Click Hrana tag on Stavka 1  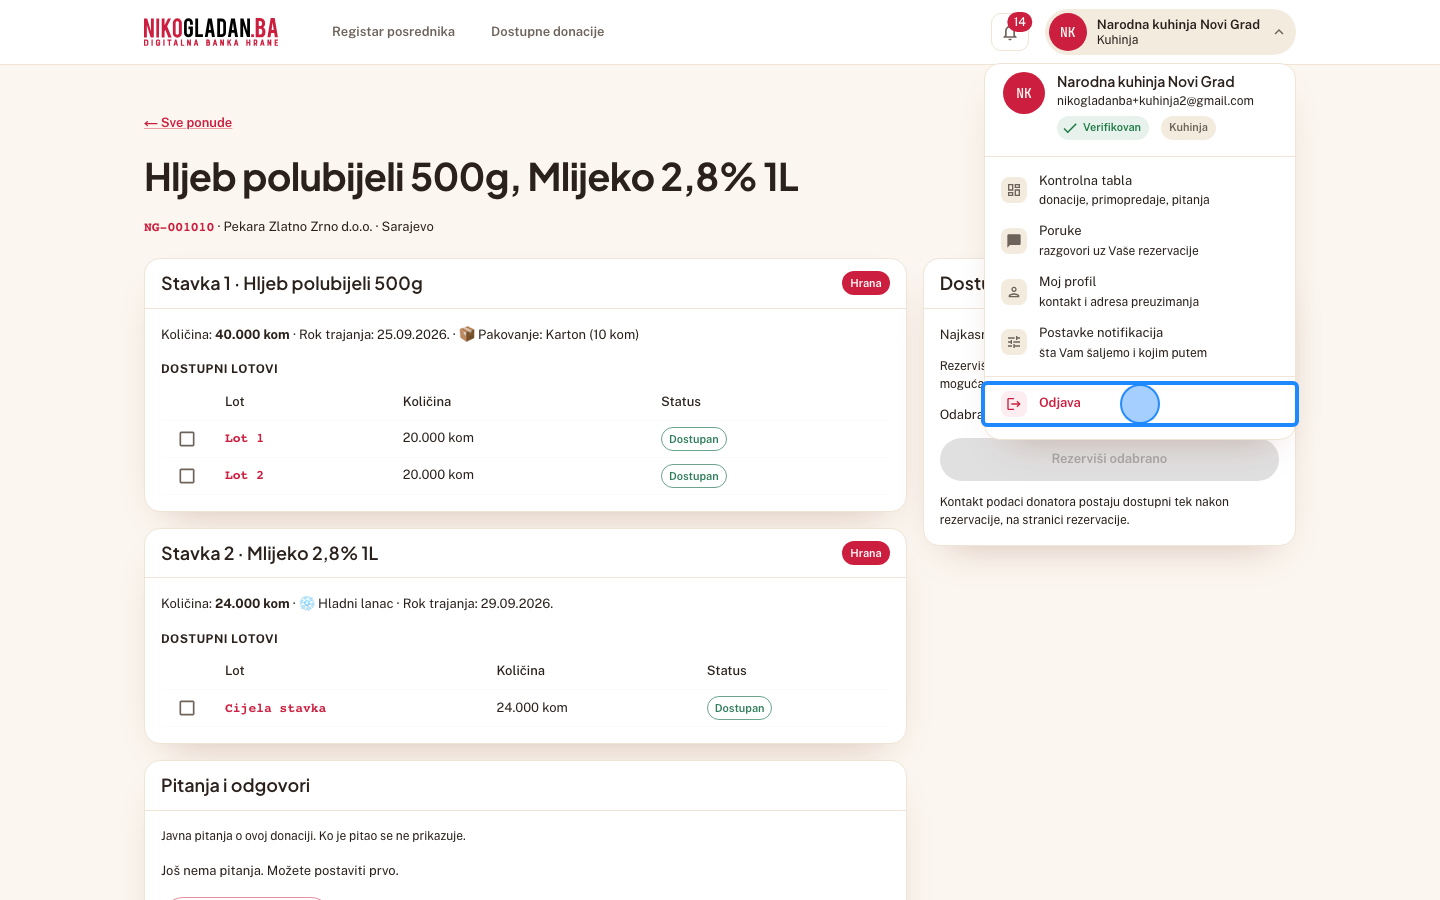866,284
